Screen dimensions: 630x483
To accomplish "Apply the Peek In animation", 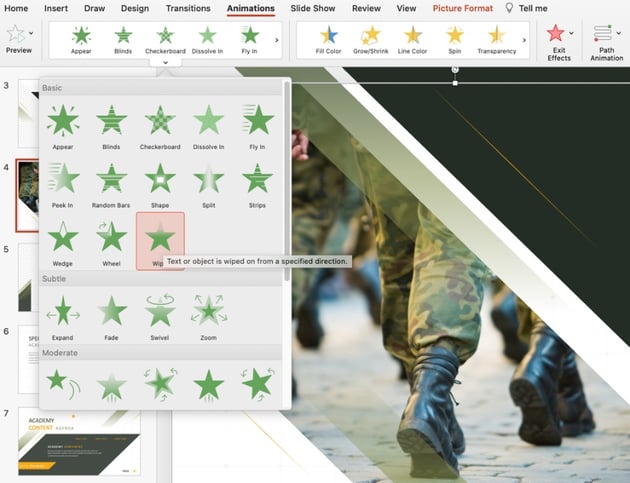I will 63,181.
